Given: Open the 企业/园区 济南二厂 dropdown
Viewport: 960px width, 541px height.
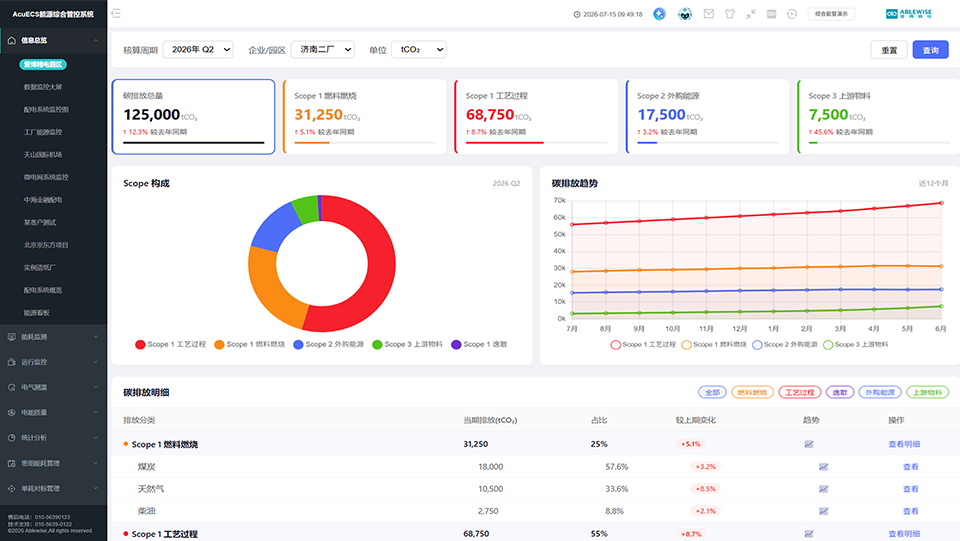Looking at the screenshot, I should click(x=323, y=50).
